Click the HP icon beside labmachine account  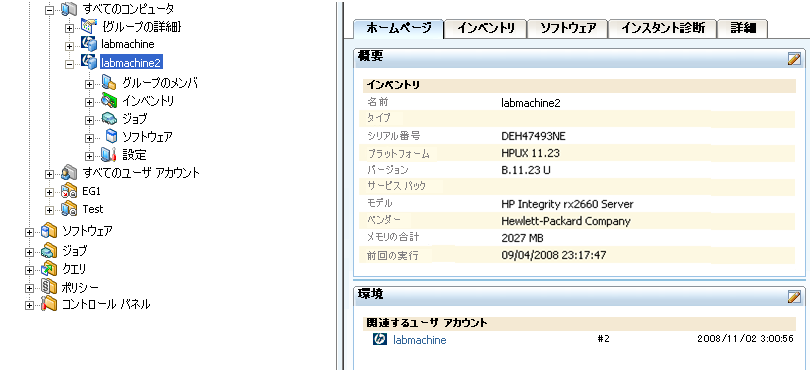click(x=380, y=340)
